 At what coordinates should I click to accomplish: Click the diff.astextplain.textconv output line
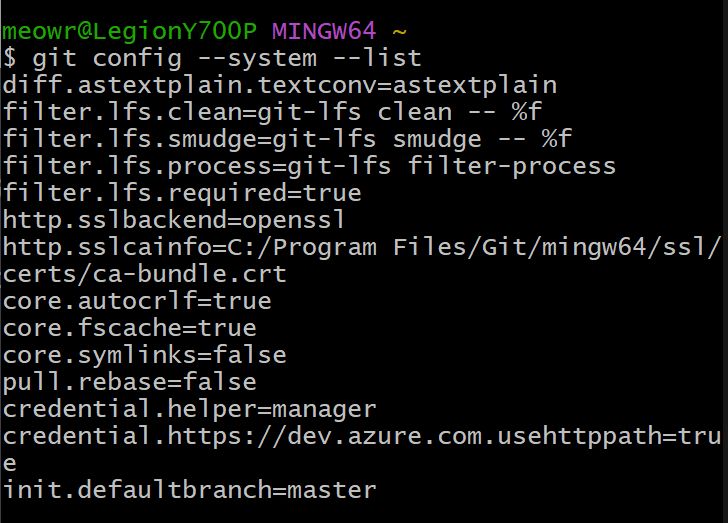(x=280, y=85)
